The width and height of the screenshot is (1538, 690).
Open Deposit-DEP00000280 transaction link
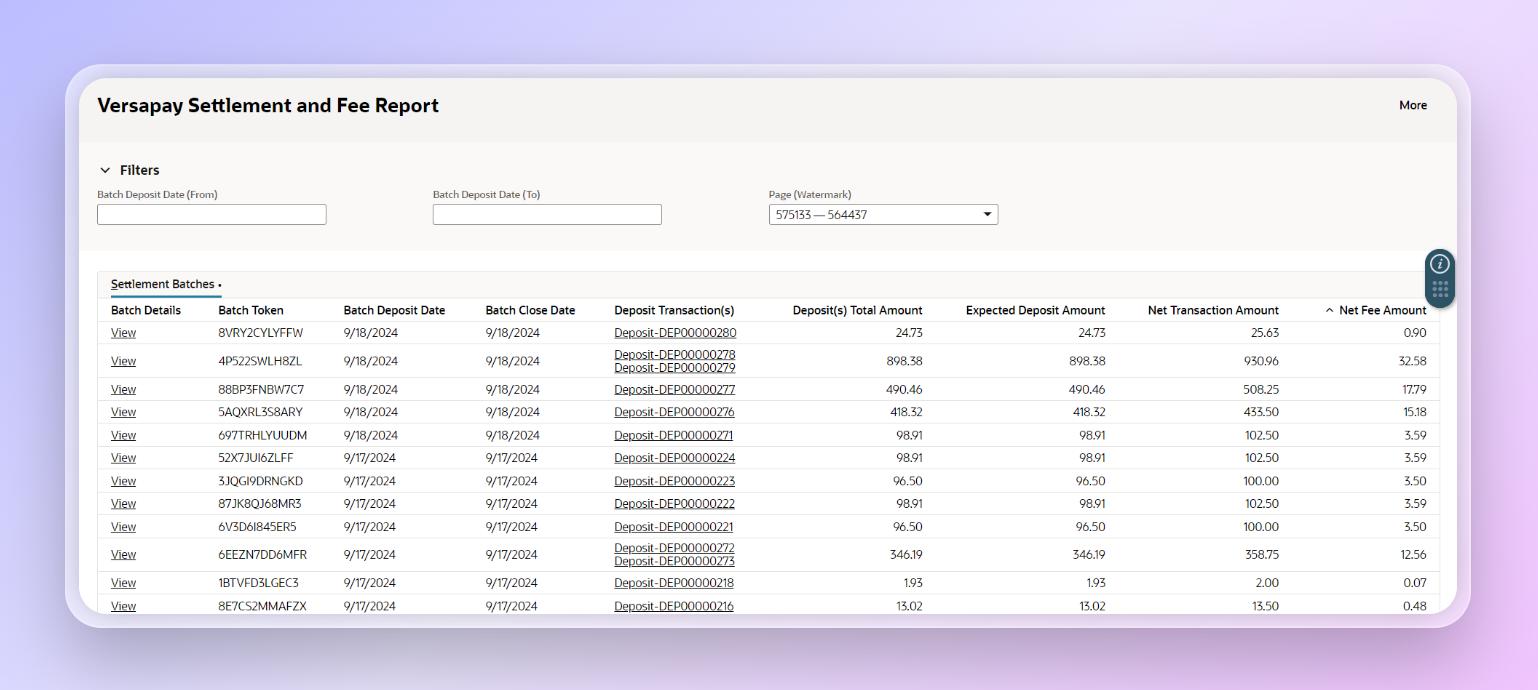(675, 333)
